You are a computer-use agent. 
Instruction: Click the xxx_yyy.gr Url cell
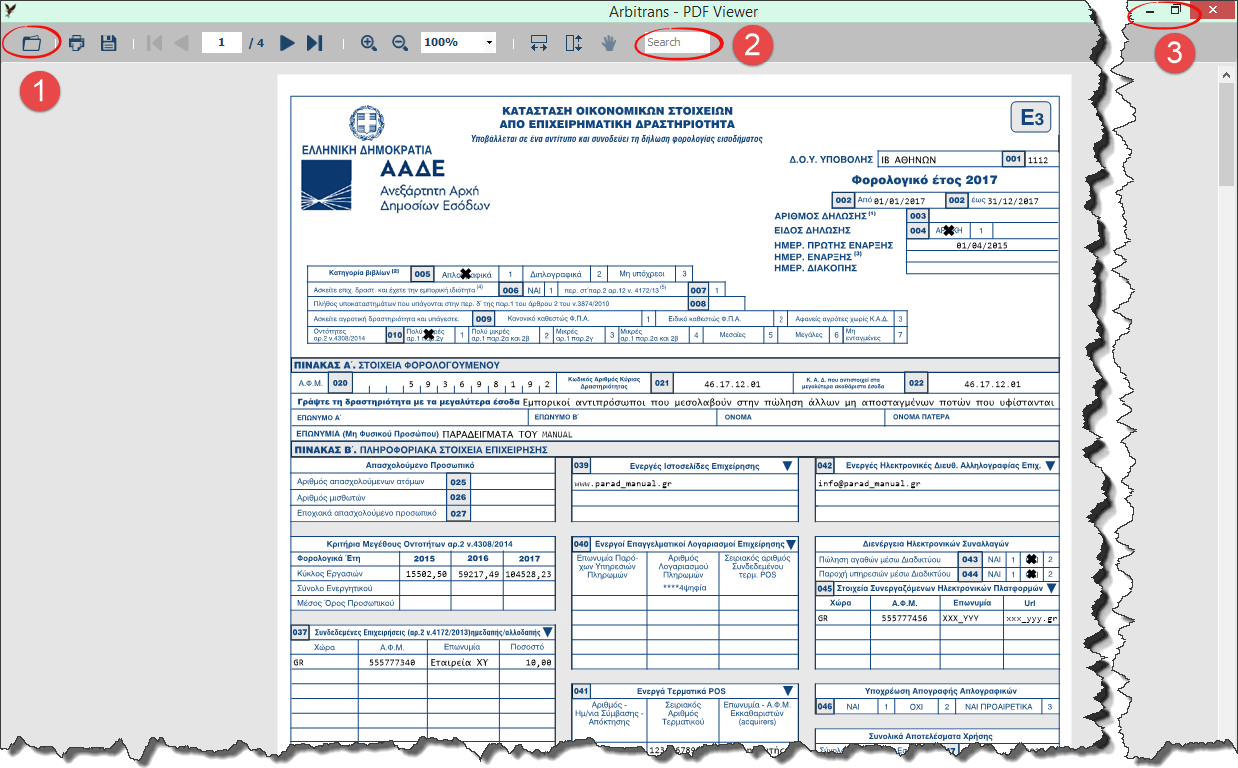pyautogui.click(x=1031, y=619)
